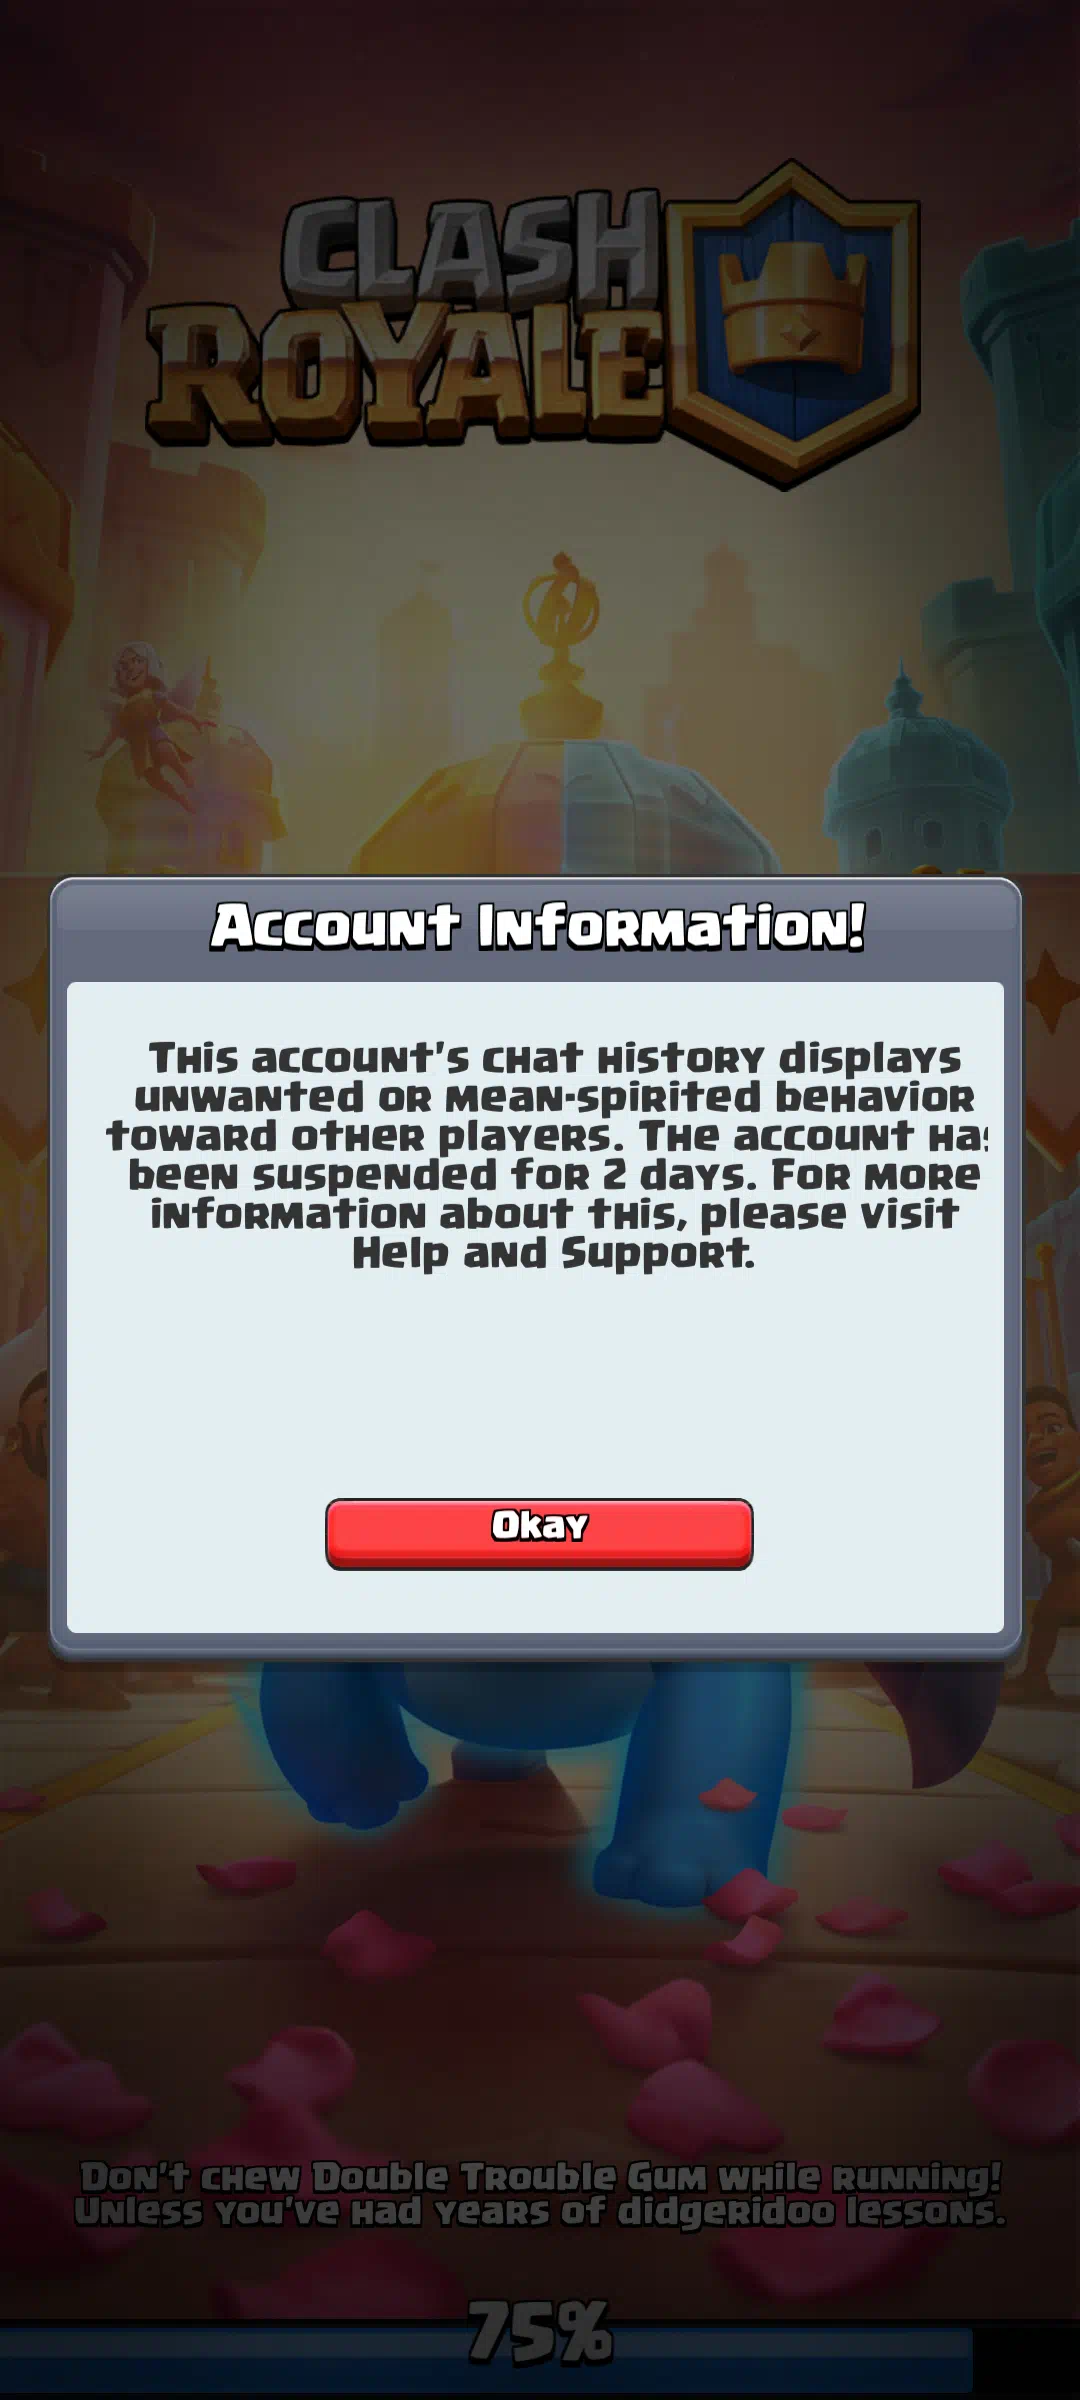Tap the red Okay button
This screenshot has width=1080, height=2400.
point(539,1533)
